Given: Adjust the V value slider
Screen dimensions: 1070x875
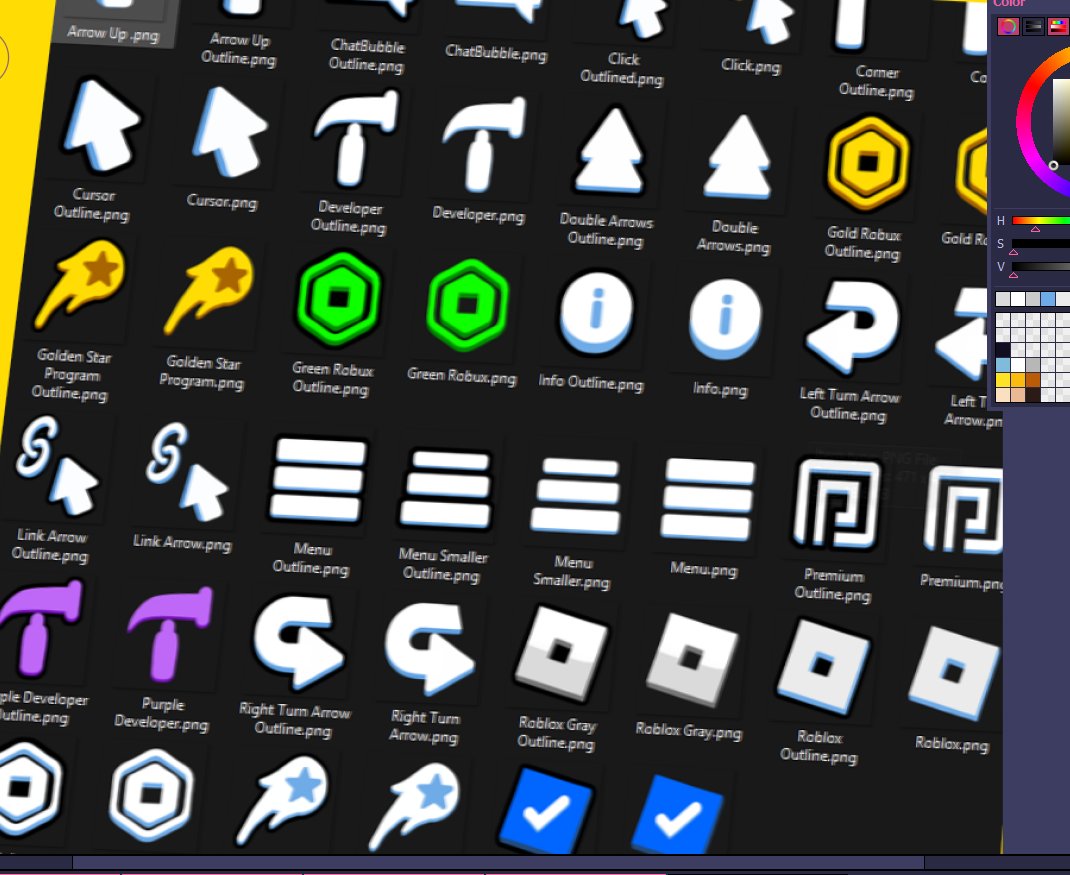Looking at the screenshot, I should point(1041,267).
